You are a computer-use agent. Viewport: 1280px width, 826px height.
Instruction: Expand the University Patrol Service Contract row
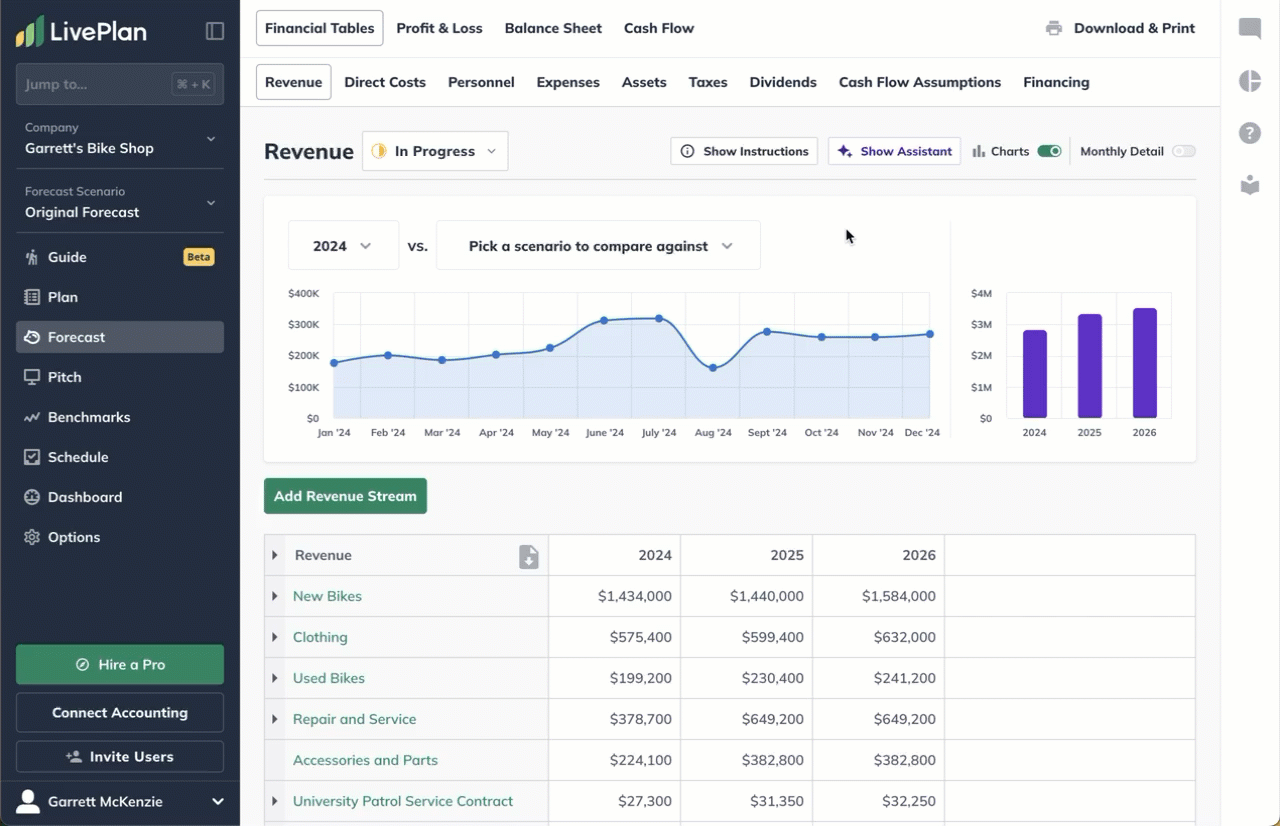click(x=274, y=801)
